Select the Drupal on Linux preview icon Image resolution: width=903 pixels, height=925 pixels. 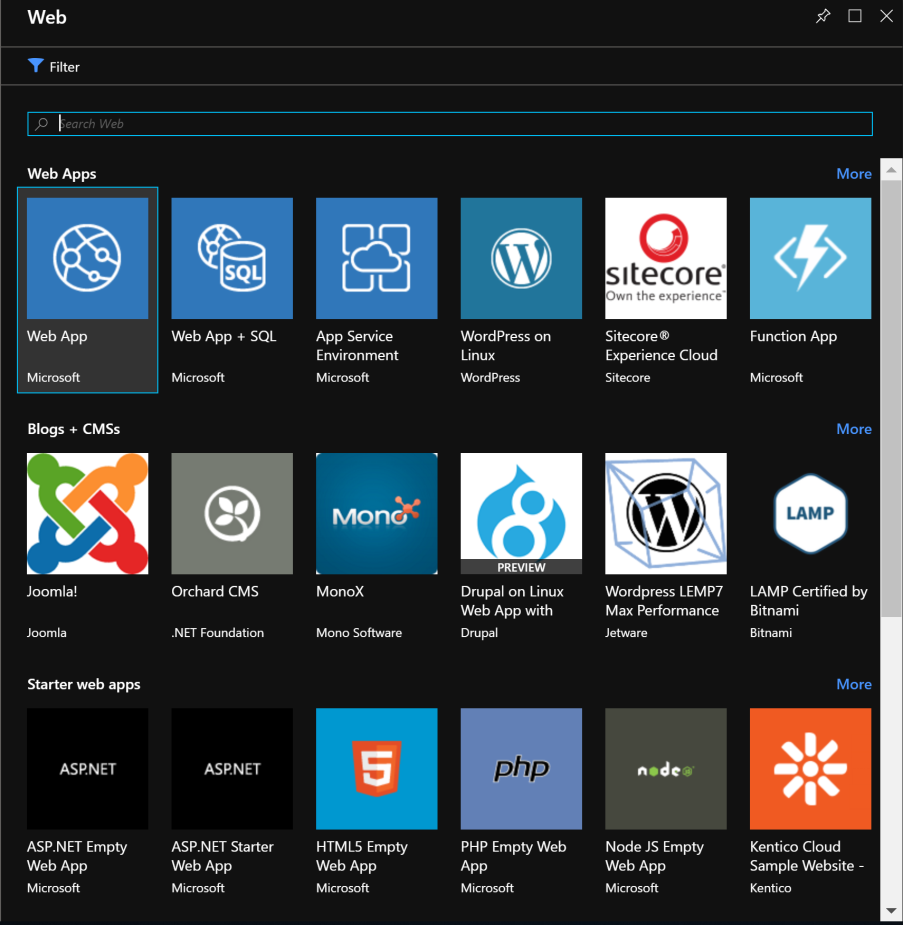click(521, 514)
